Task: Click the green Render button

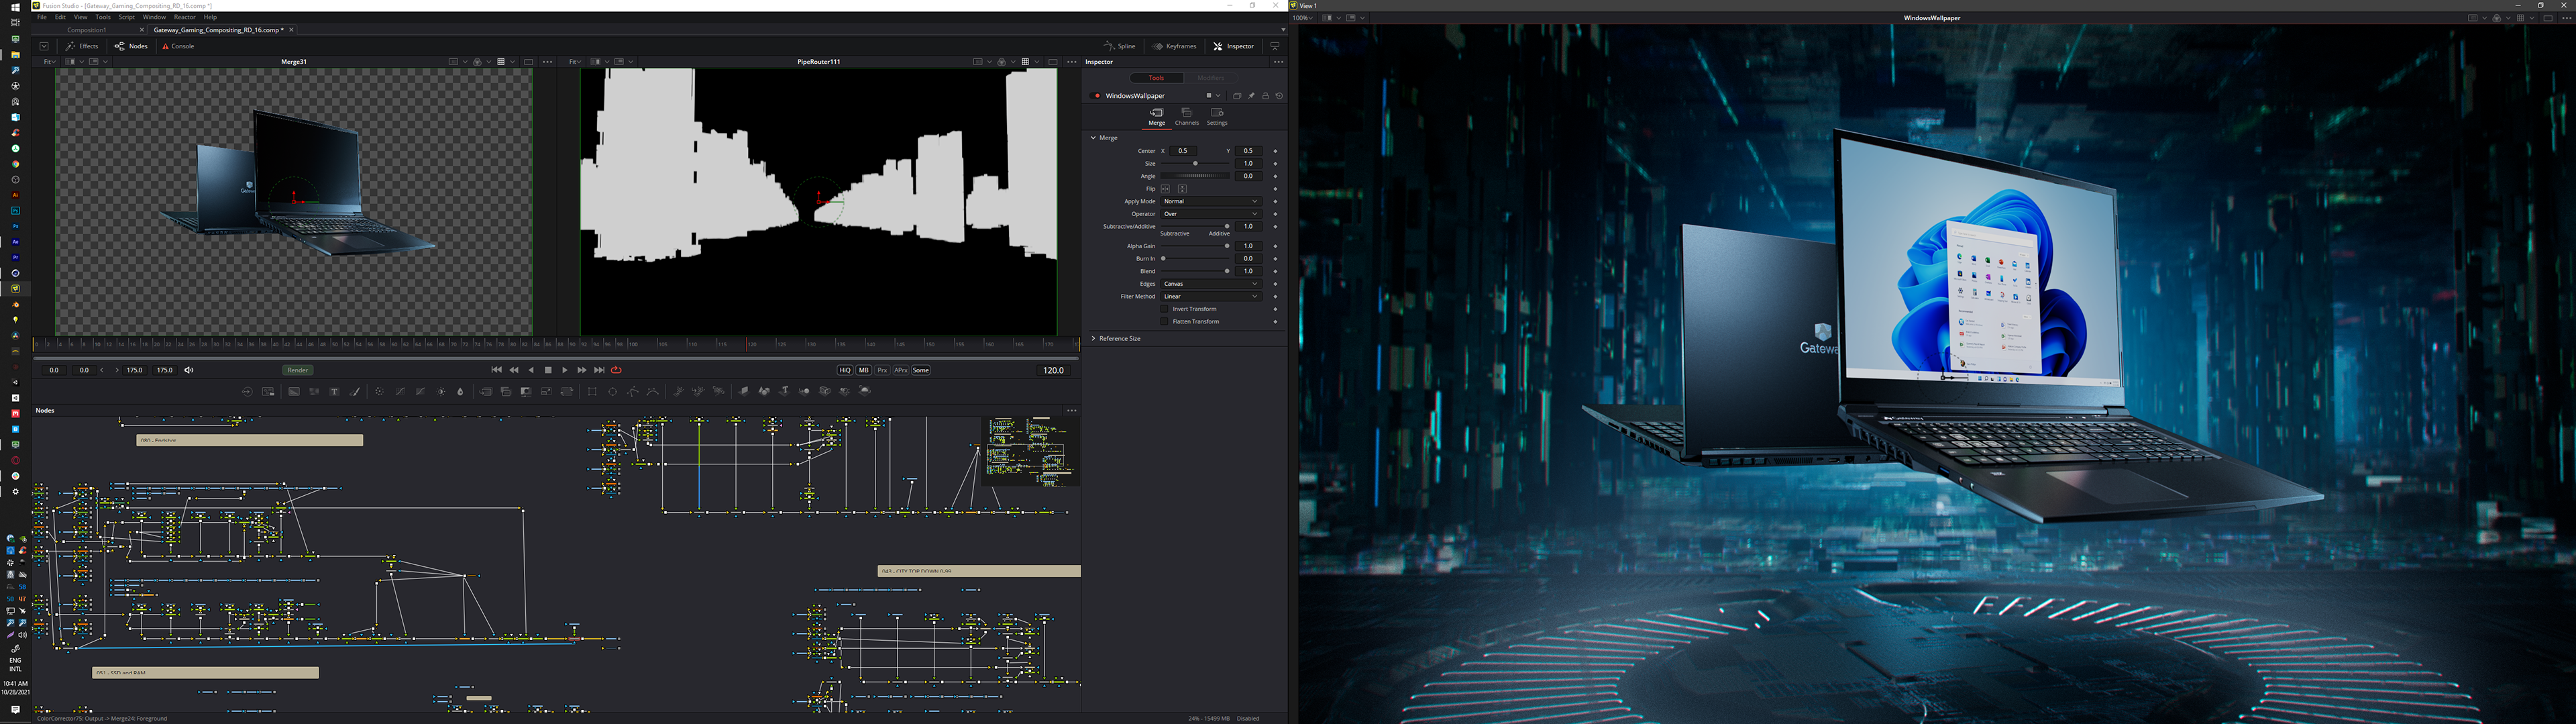Action: [297, 370]
